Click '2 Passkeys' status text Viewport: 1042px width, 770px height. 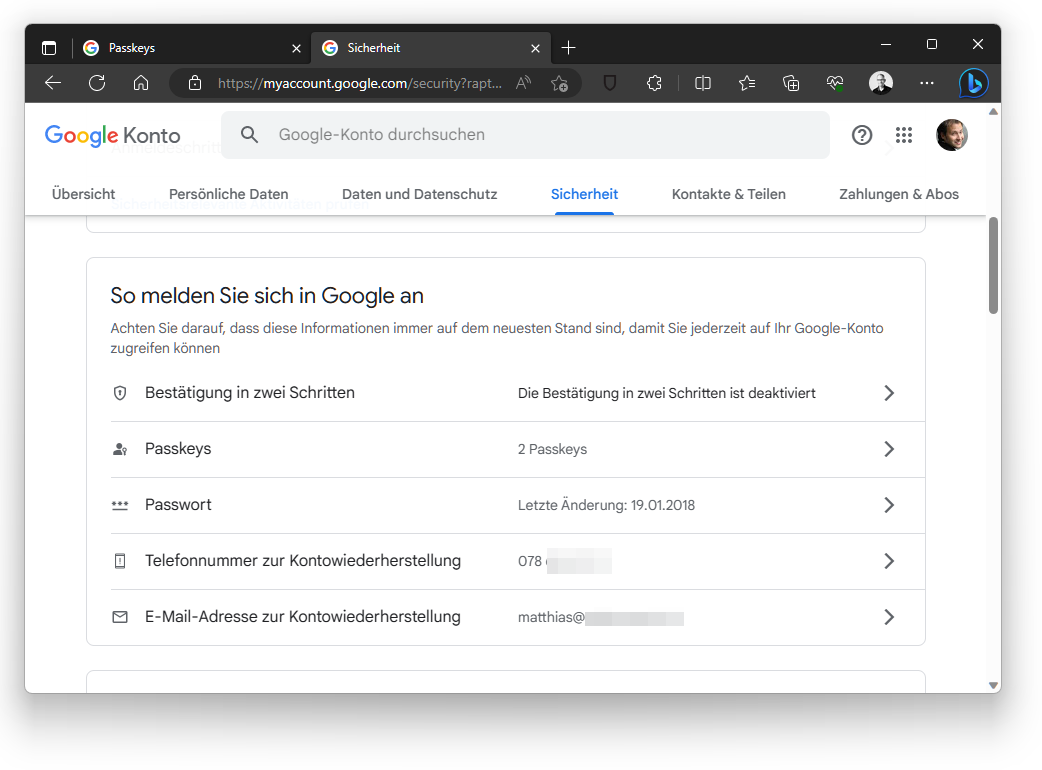coord(552,450)
